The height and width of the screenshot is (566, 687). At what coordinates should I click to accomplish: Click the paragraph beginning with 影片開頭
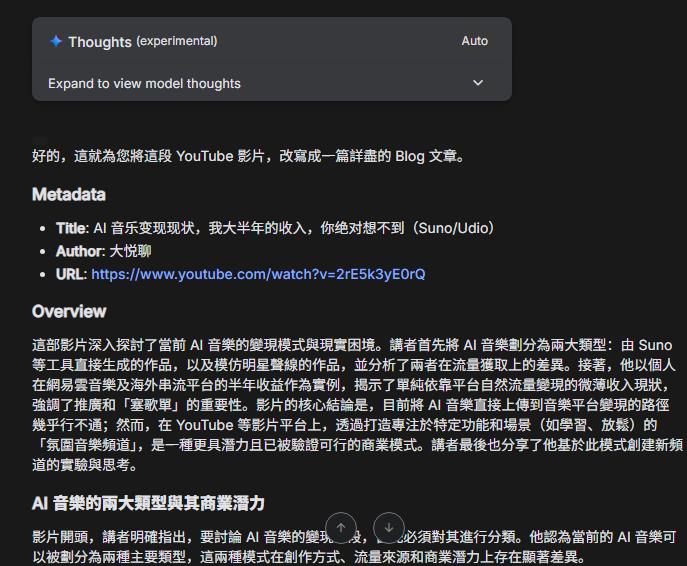[354, 547]
